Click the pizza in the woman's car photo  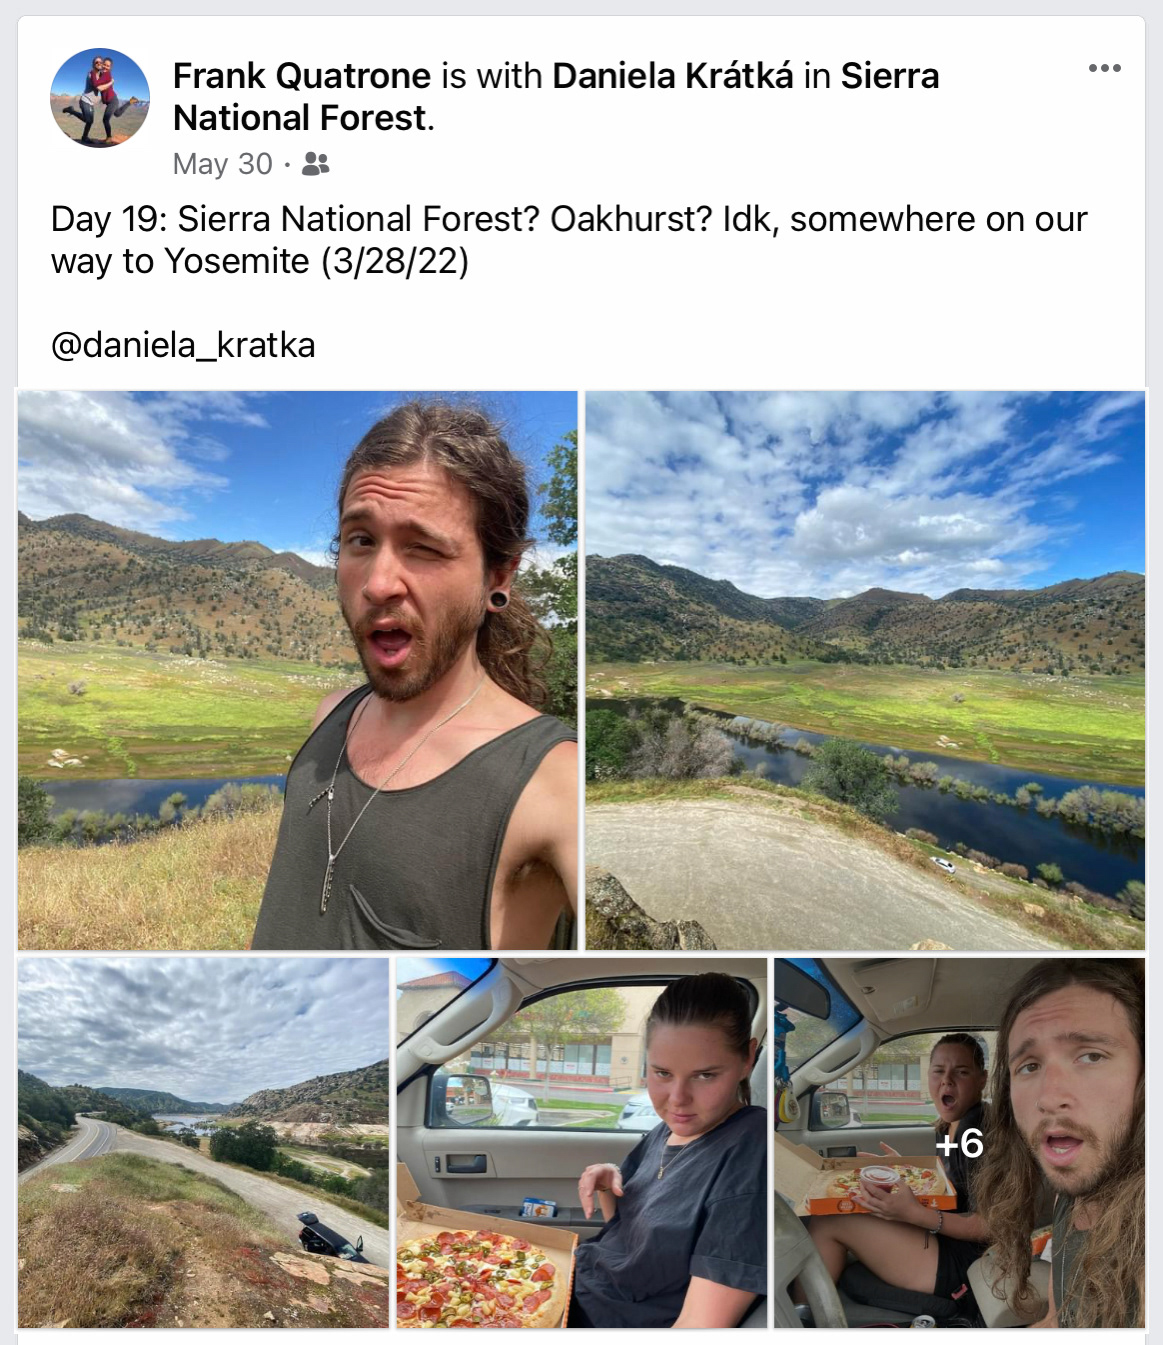pos(477,1274)
